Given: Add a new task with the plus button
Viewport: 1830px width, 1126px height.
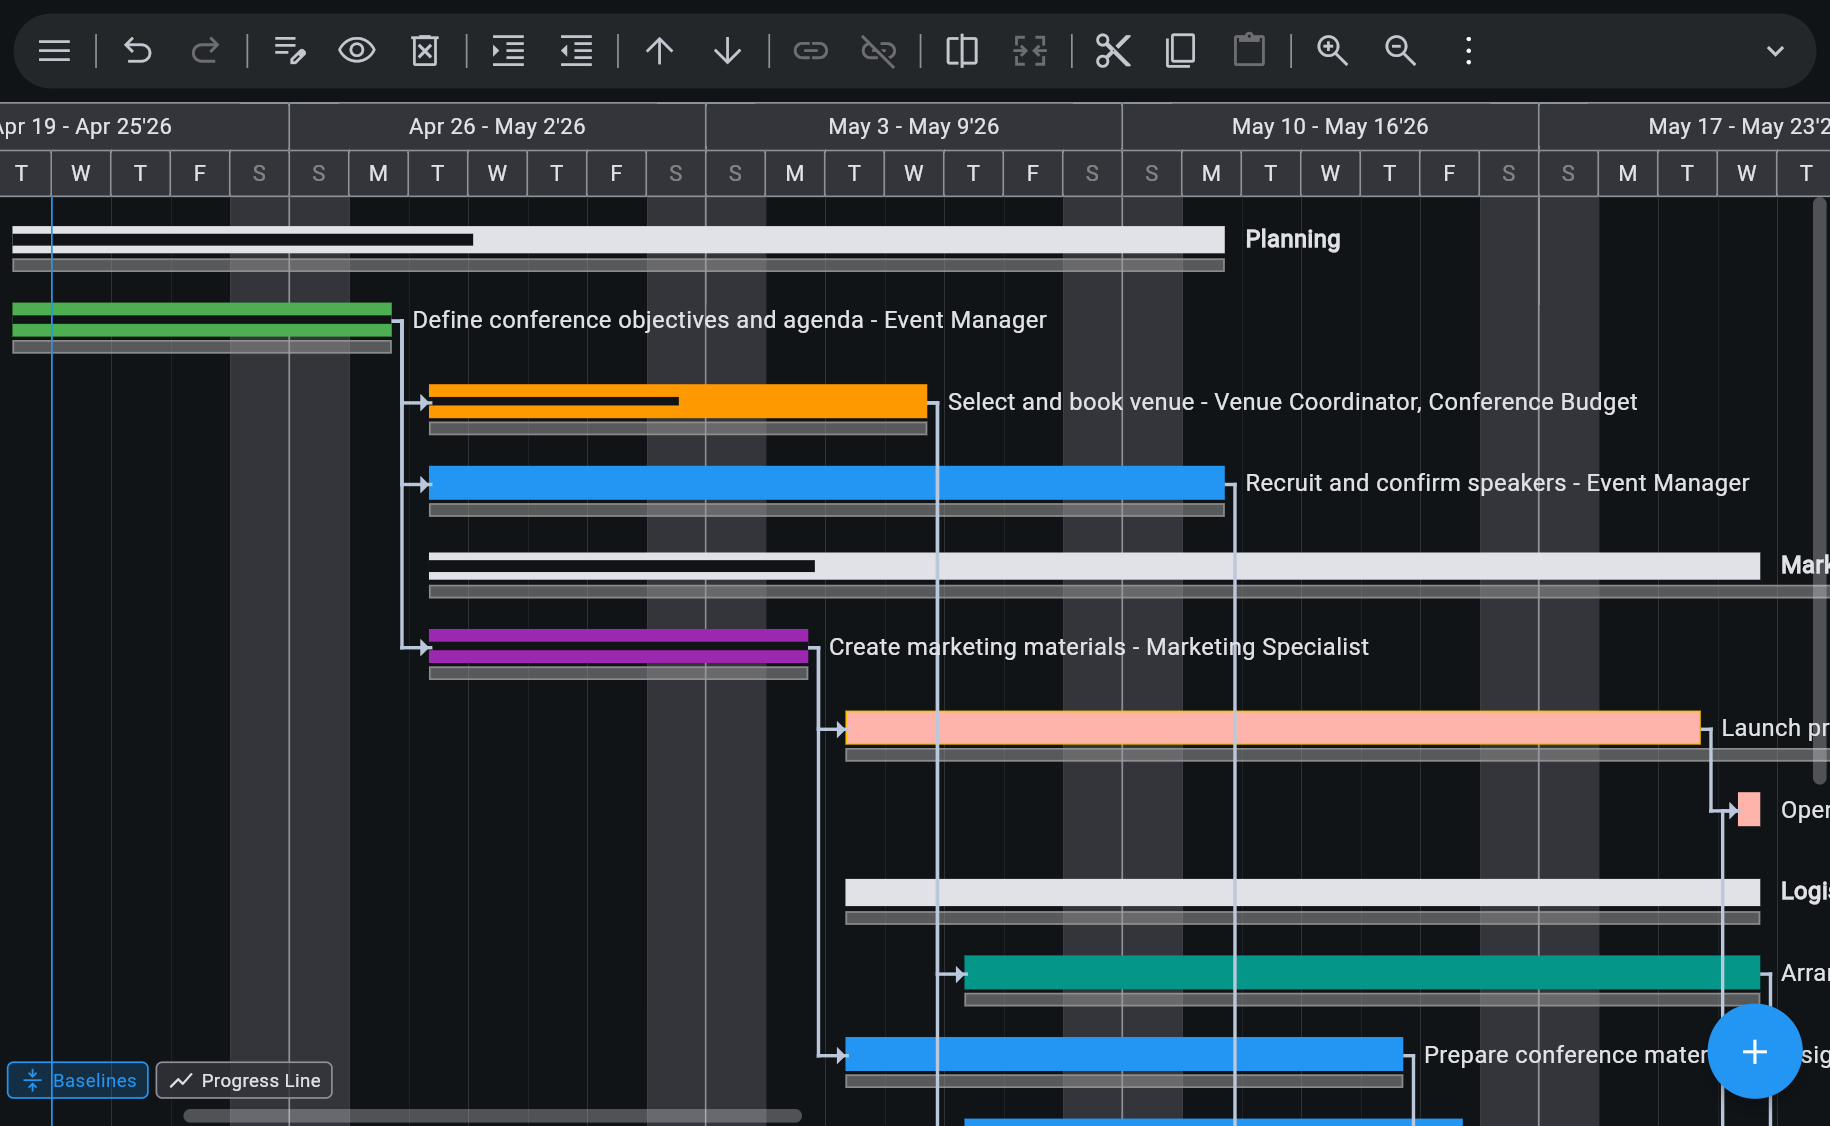Looking at the screenshot, I should pos(1755,1052).
